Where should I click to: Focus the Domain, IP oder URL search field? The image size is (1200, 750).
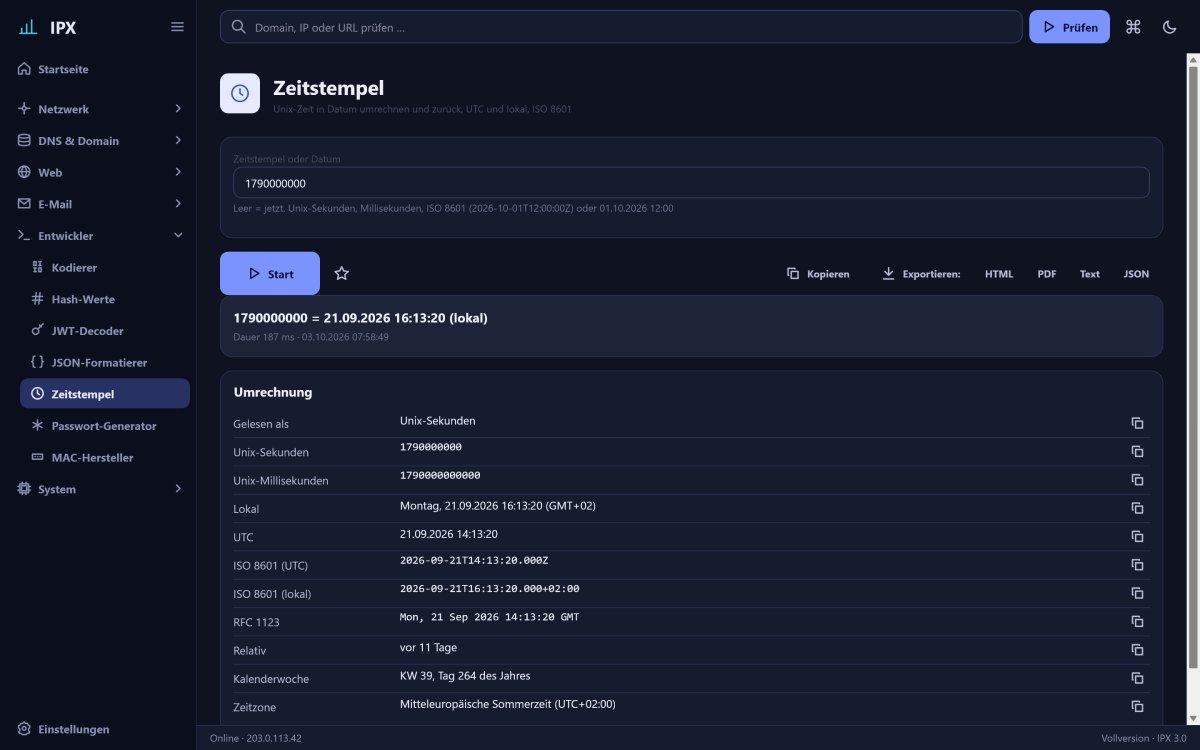pyautogui.click(x=621, y=27)
